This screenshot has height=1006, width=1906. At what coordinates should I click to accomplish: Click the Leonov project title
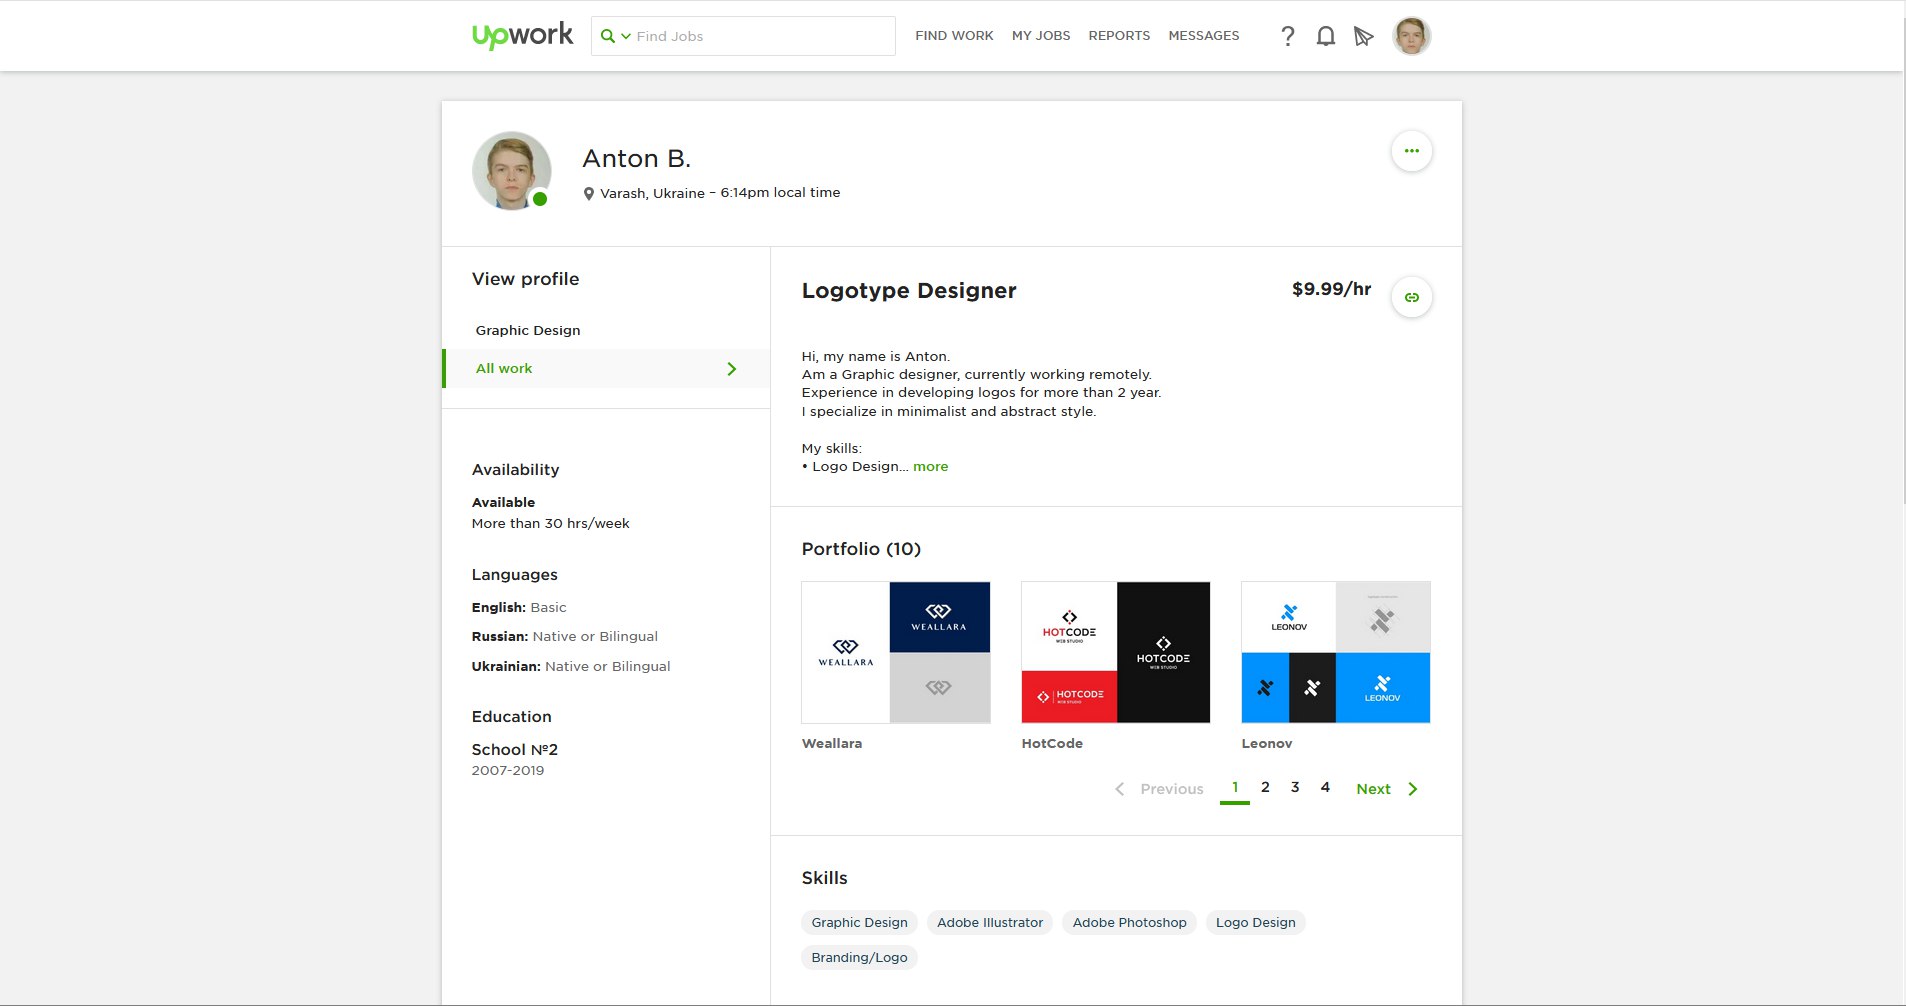pos(1267,743)
